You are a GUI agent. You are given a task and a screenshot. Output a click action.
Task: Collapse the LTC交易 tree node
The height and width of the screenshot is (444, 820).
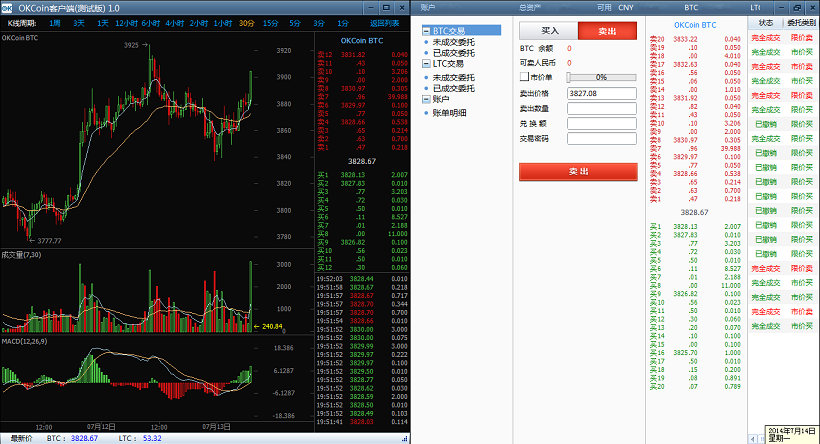tap(425, 63)
